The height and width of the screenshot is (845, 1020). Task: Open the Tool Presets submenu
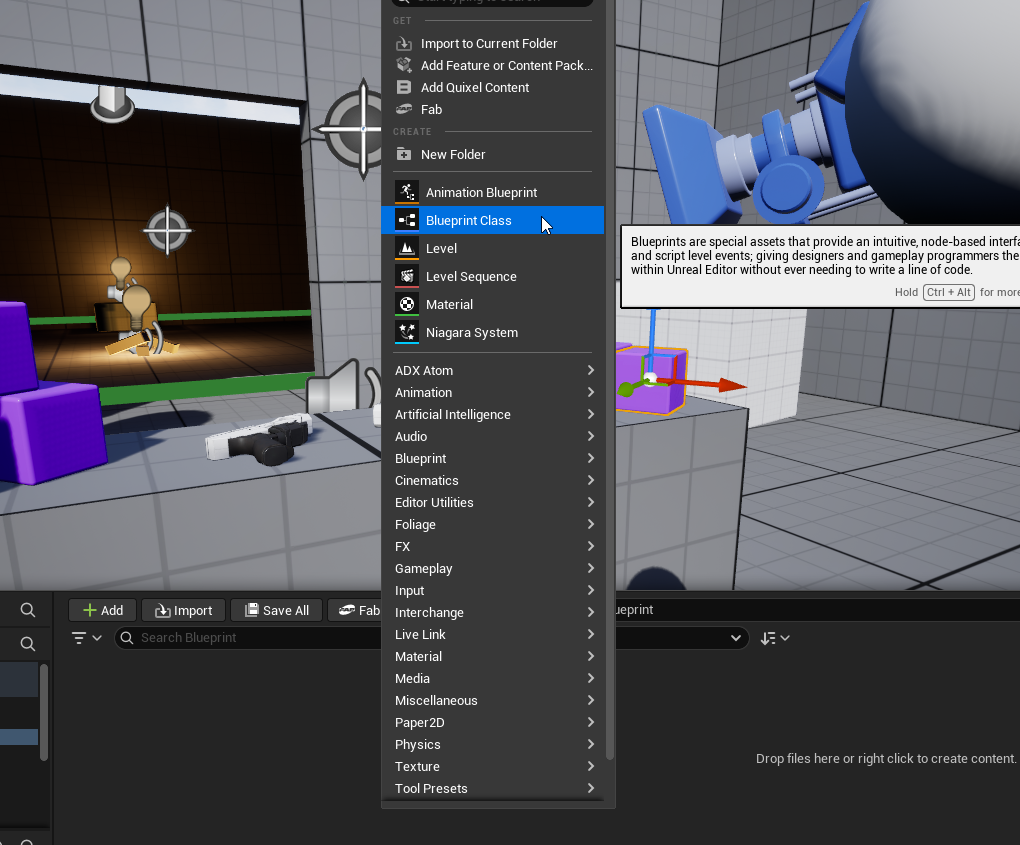coord(494,788)
